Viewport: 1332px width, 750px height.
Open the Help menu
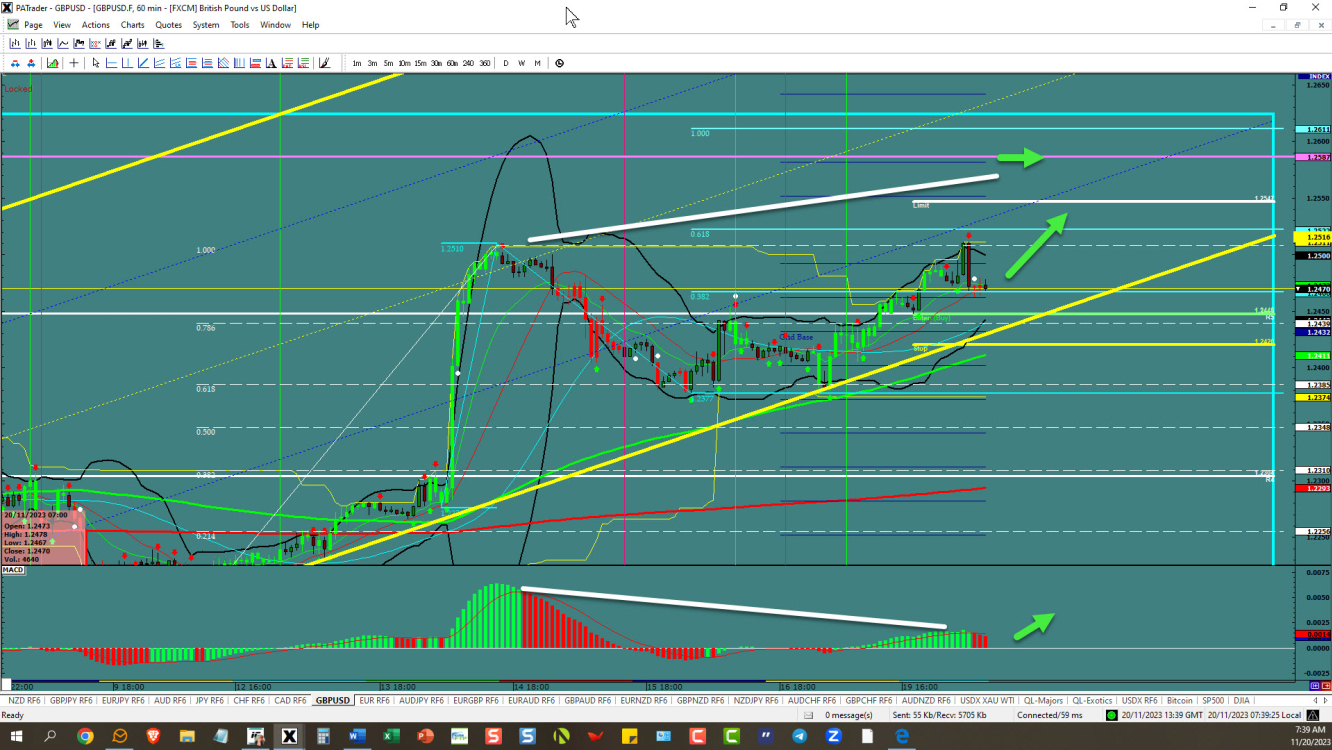click(x=310, y=25)
